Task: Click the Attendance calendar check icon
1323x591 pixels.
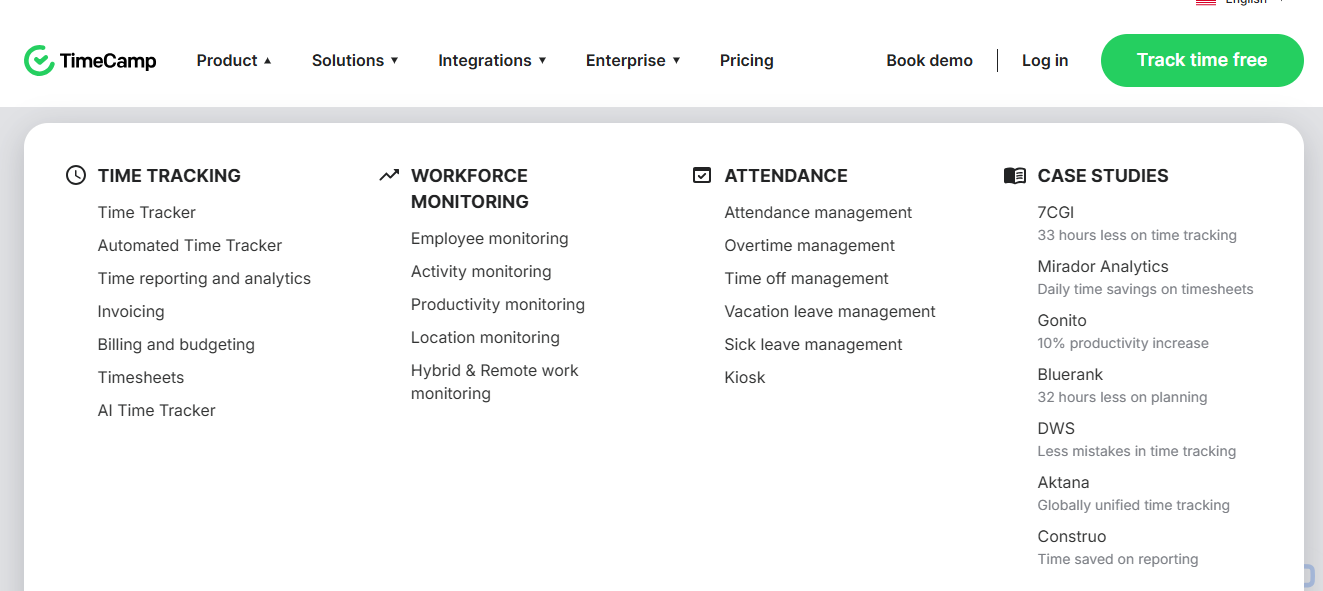Action: click(x=702, y=176)
